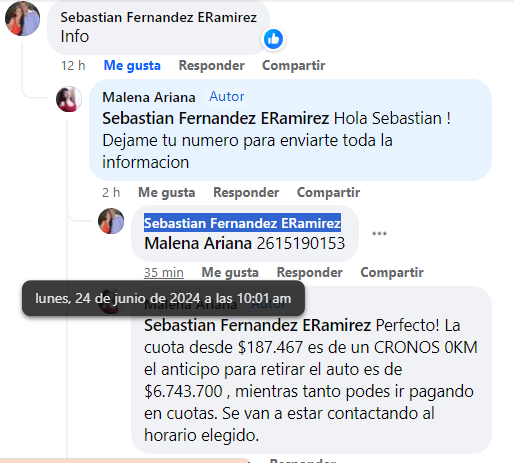The width and height of the screenshot is (514, 463).
Task: Open Sebastian's avatar on the Info comment
Action: point(23,18)
